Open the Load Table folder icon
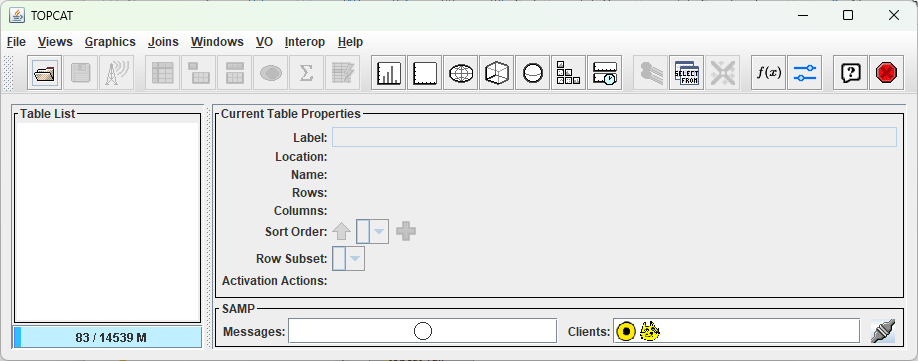The image size is (918, 361). point(44,73)
